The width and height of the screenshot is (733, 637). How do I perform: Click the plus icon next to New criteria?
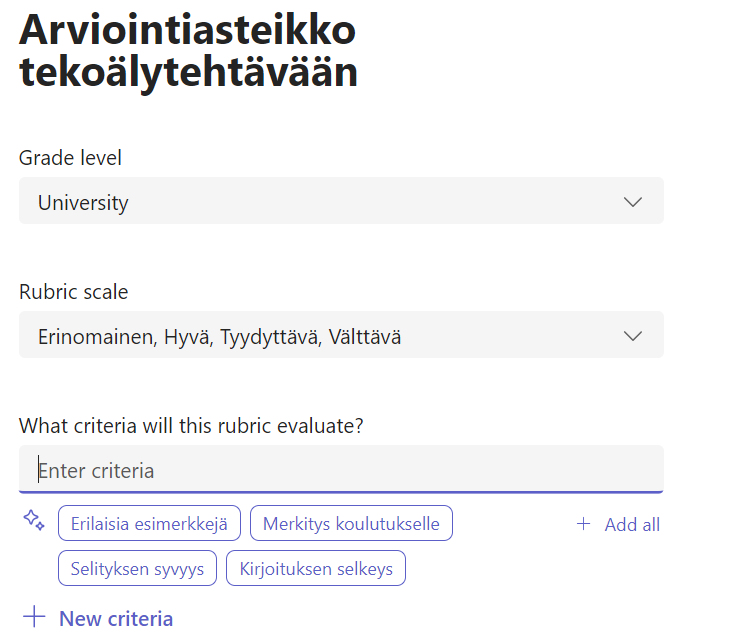[34, 617]
